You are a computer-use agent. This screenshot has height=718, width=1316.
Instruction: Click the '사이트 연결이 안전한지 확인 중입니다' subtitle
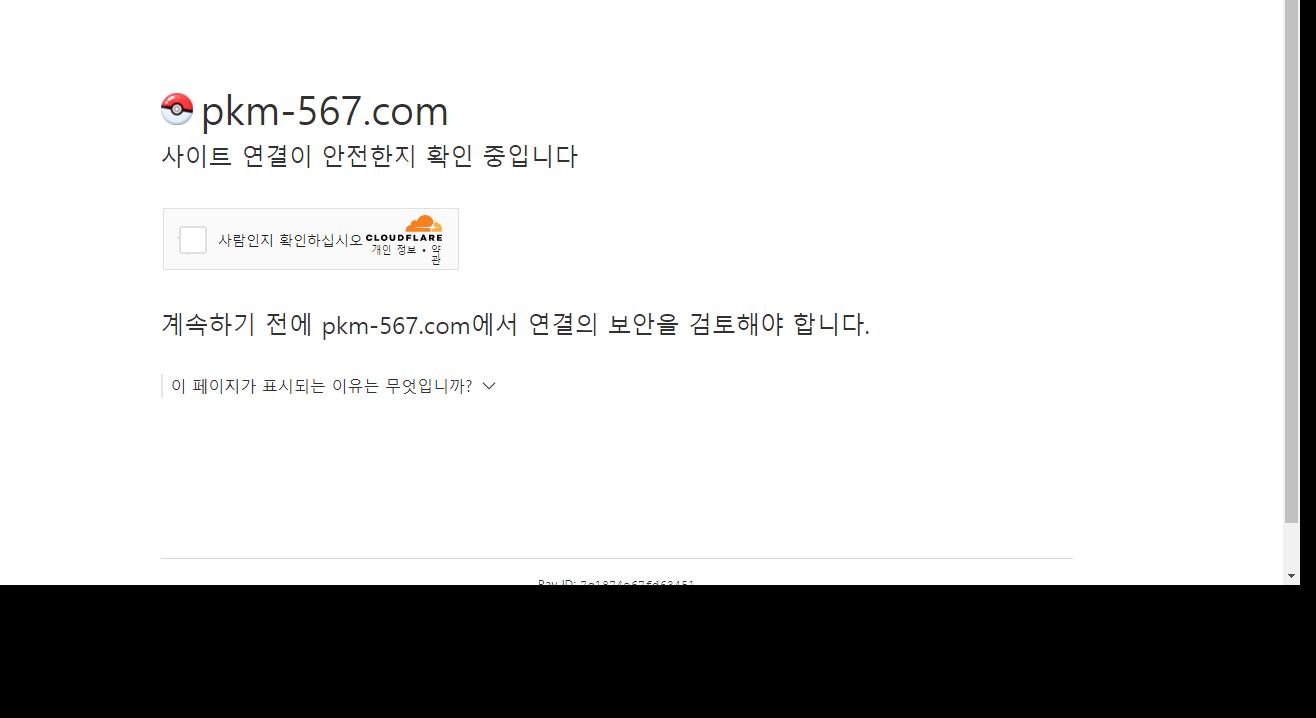369,156
